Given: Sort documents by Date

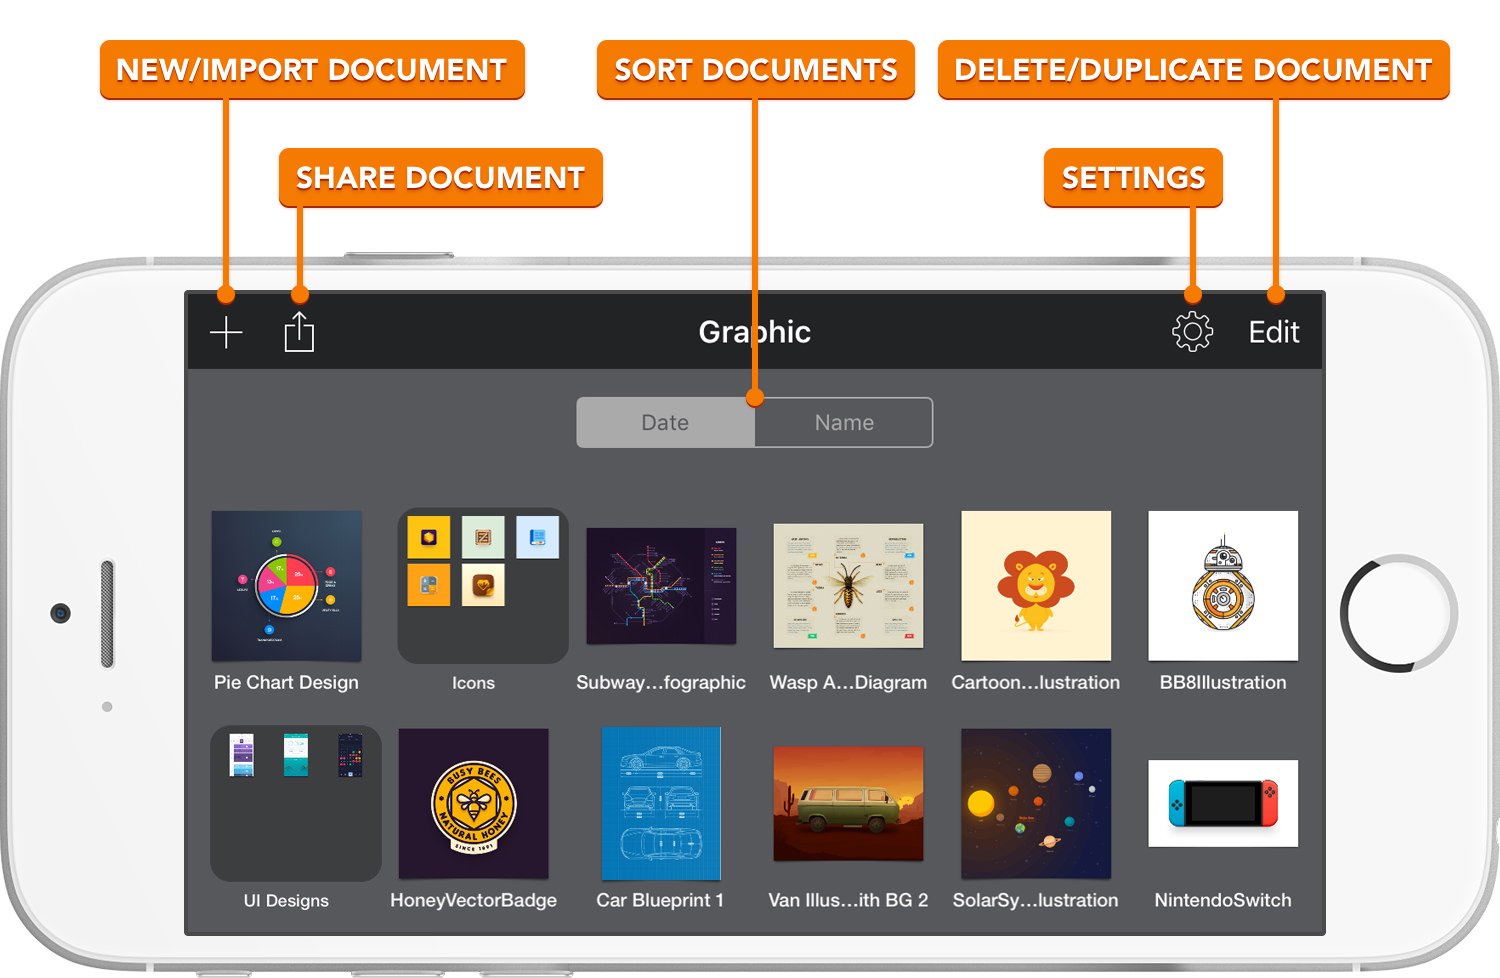Looking at the screenshot, I should [x=665, y=423].
